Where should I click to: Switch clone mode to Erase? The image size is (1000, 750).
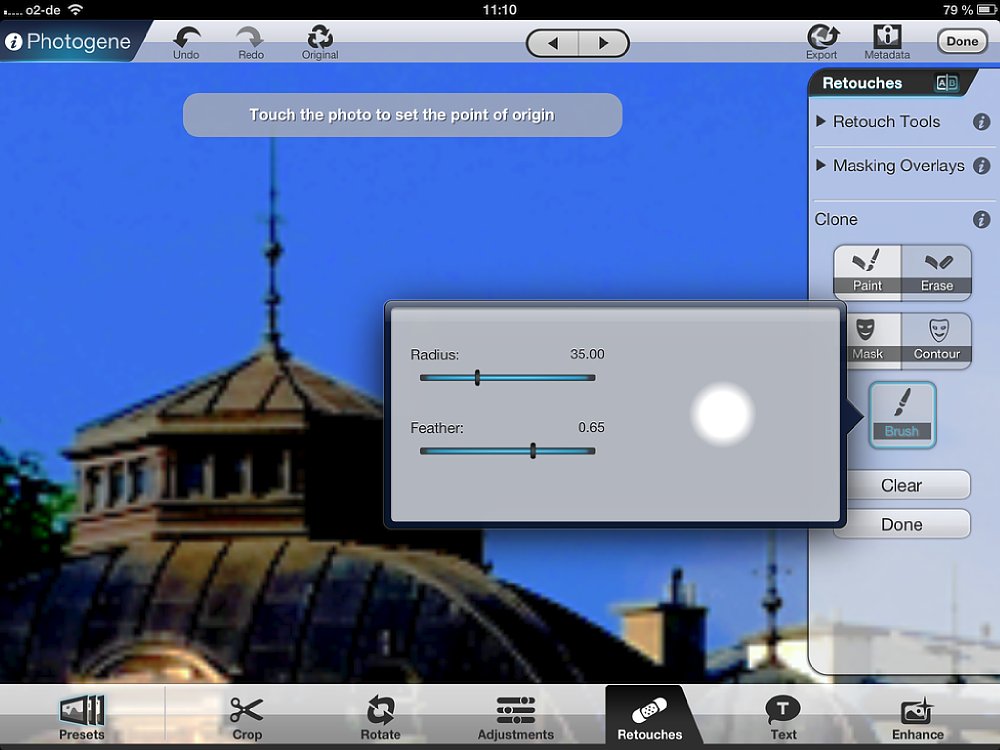[x=936, y=271]
